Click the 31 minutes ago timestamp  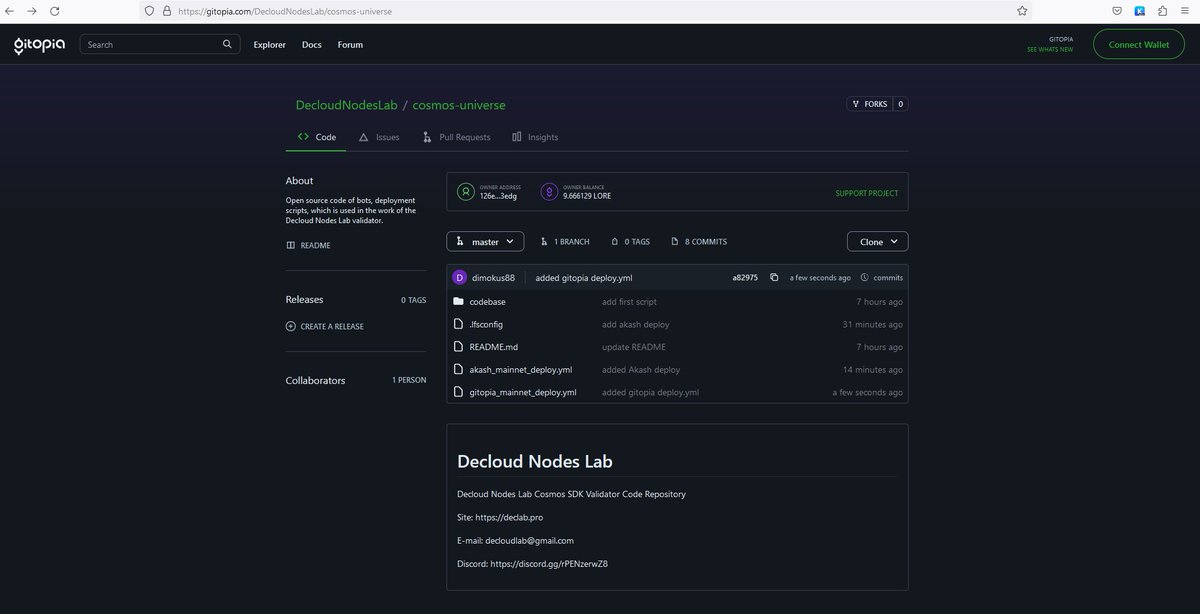pos(873,324)
